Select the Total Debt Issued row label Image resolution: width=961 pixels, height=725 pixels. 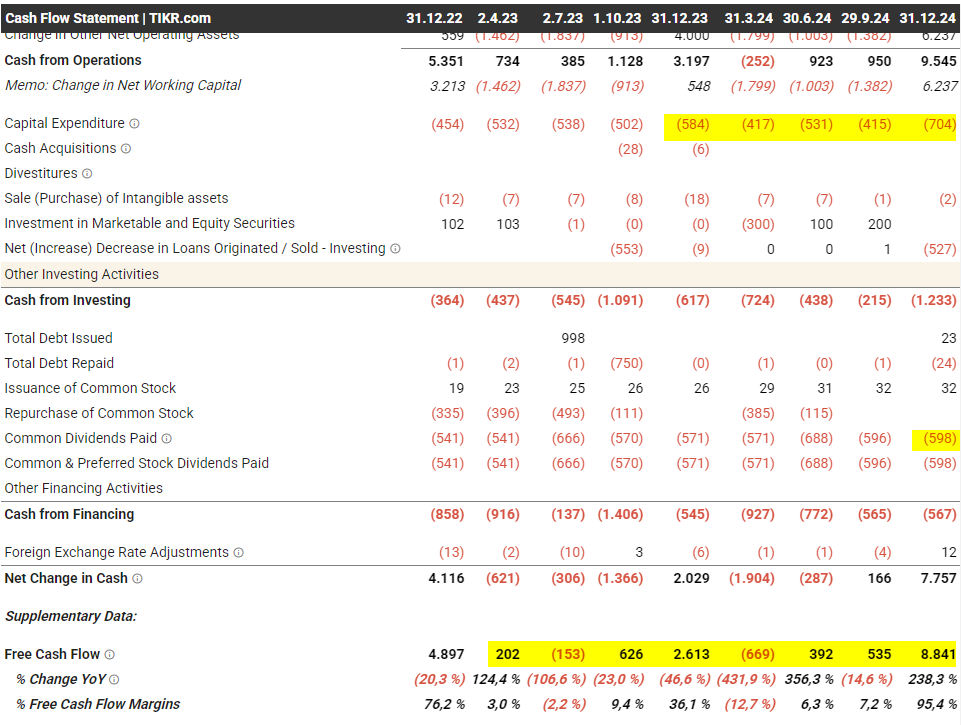click(x=58, y=338)
